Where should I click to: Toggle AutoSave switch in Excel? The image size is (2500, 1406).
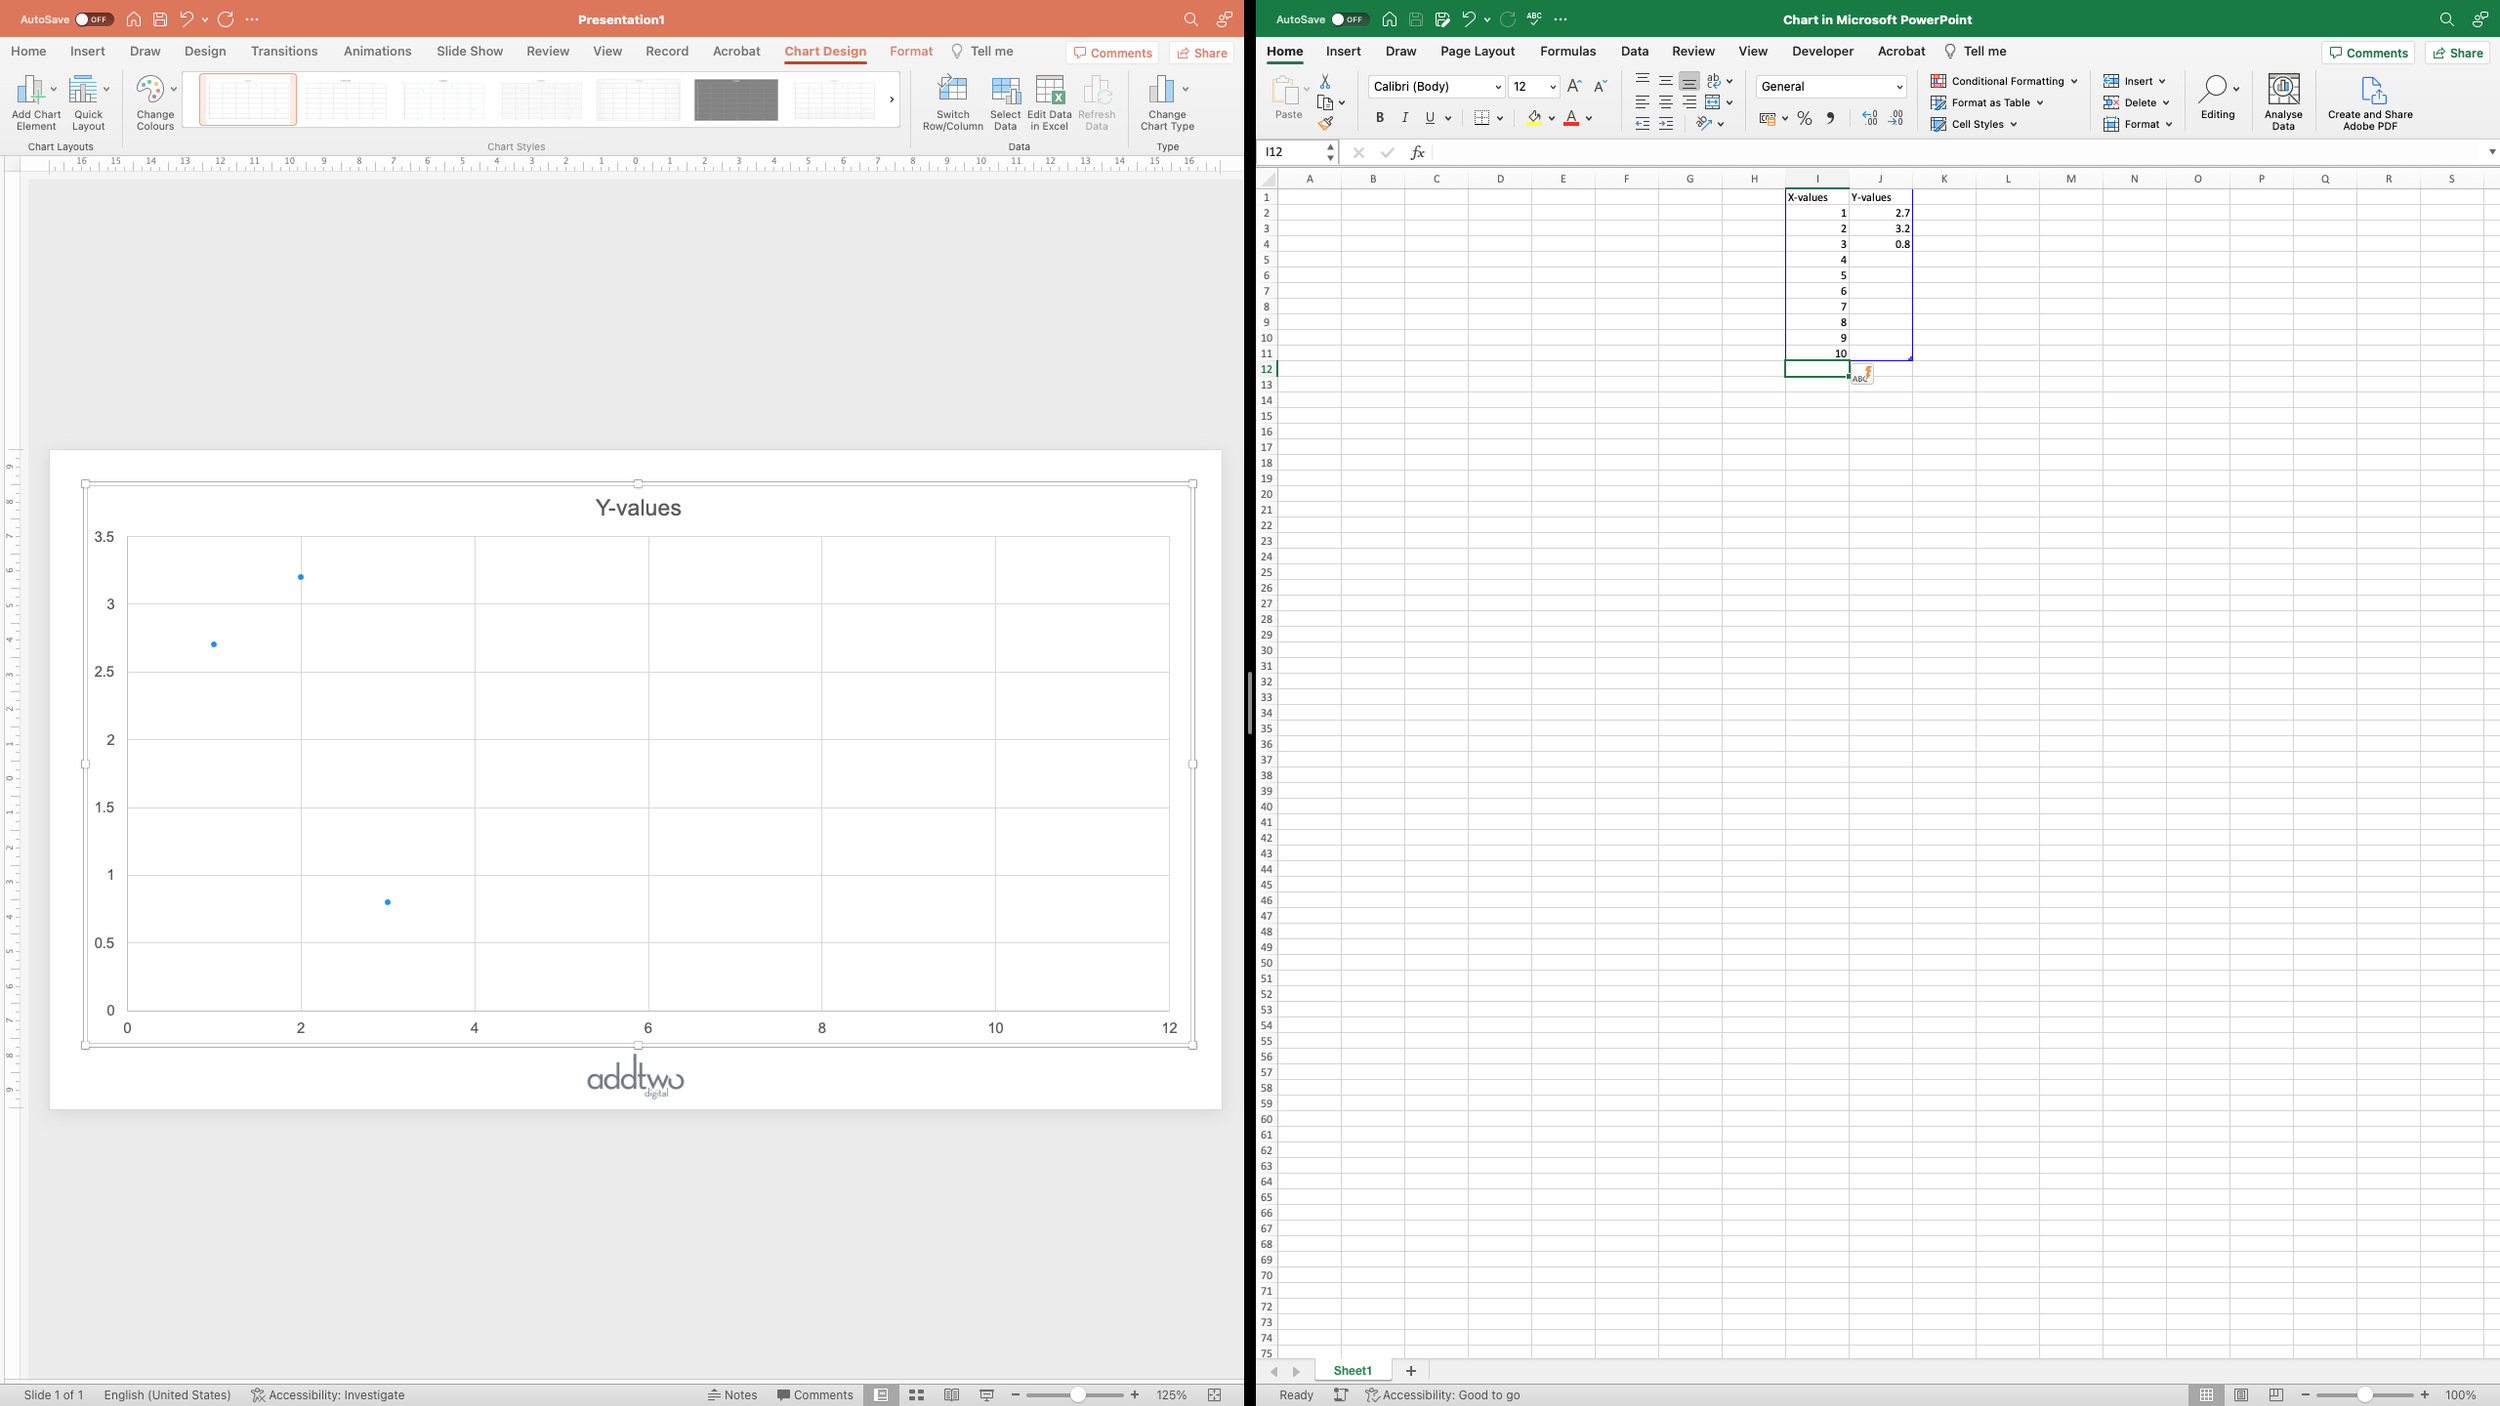point(1348,19)
